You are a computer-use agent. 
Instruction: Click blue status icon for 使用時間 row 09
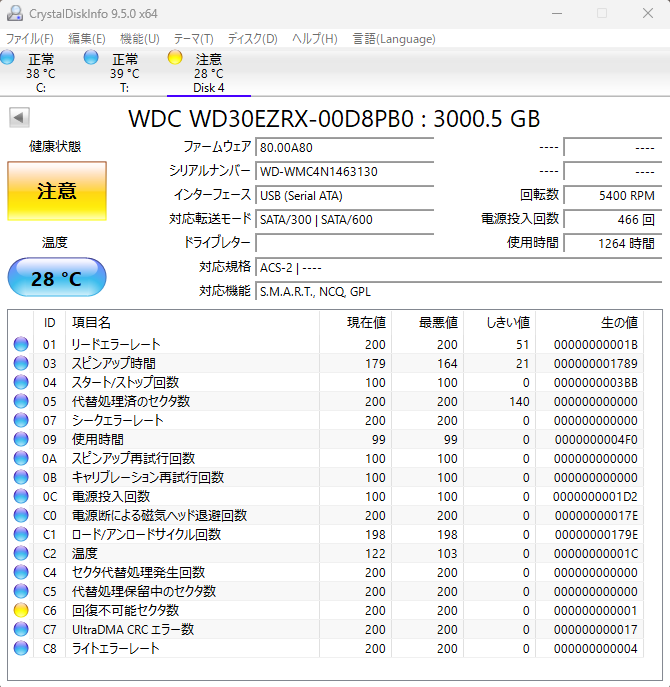pos(21,439)
